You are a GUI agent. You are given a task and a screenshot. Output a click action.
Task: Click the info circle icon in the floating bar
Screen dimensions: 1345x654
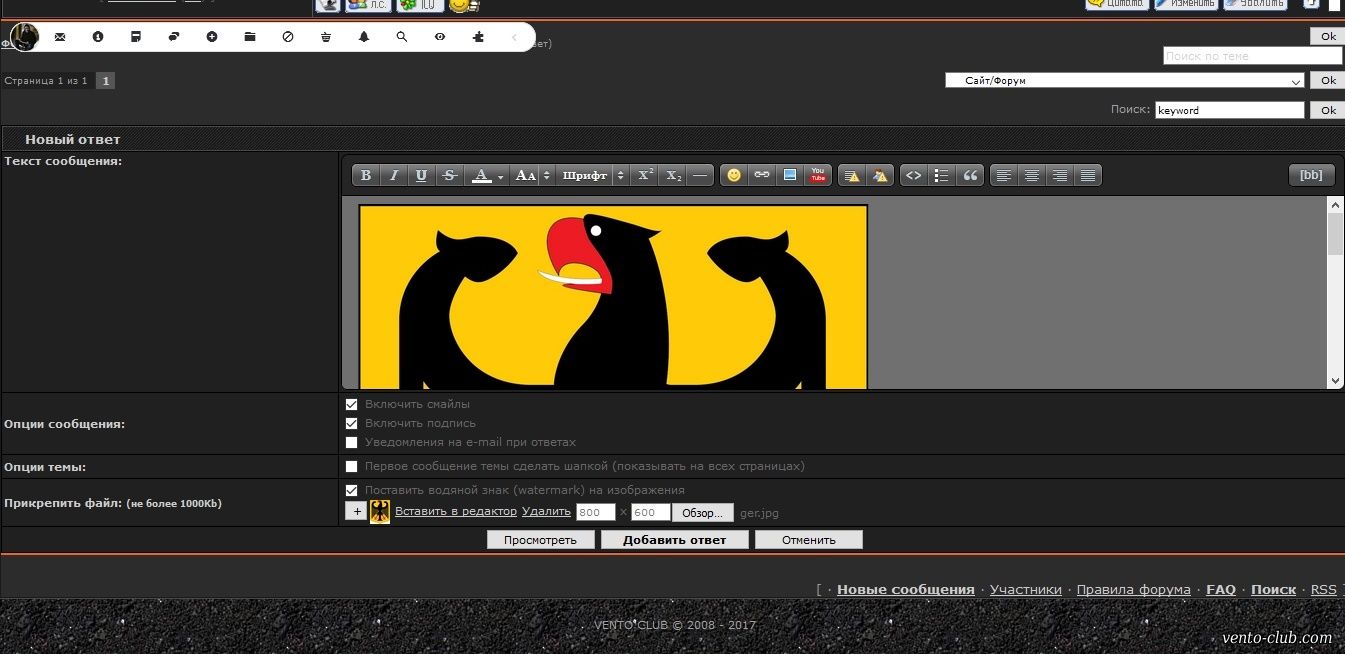pyautogui.click(x=98, y=37)
